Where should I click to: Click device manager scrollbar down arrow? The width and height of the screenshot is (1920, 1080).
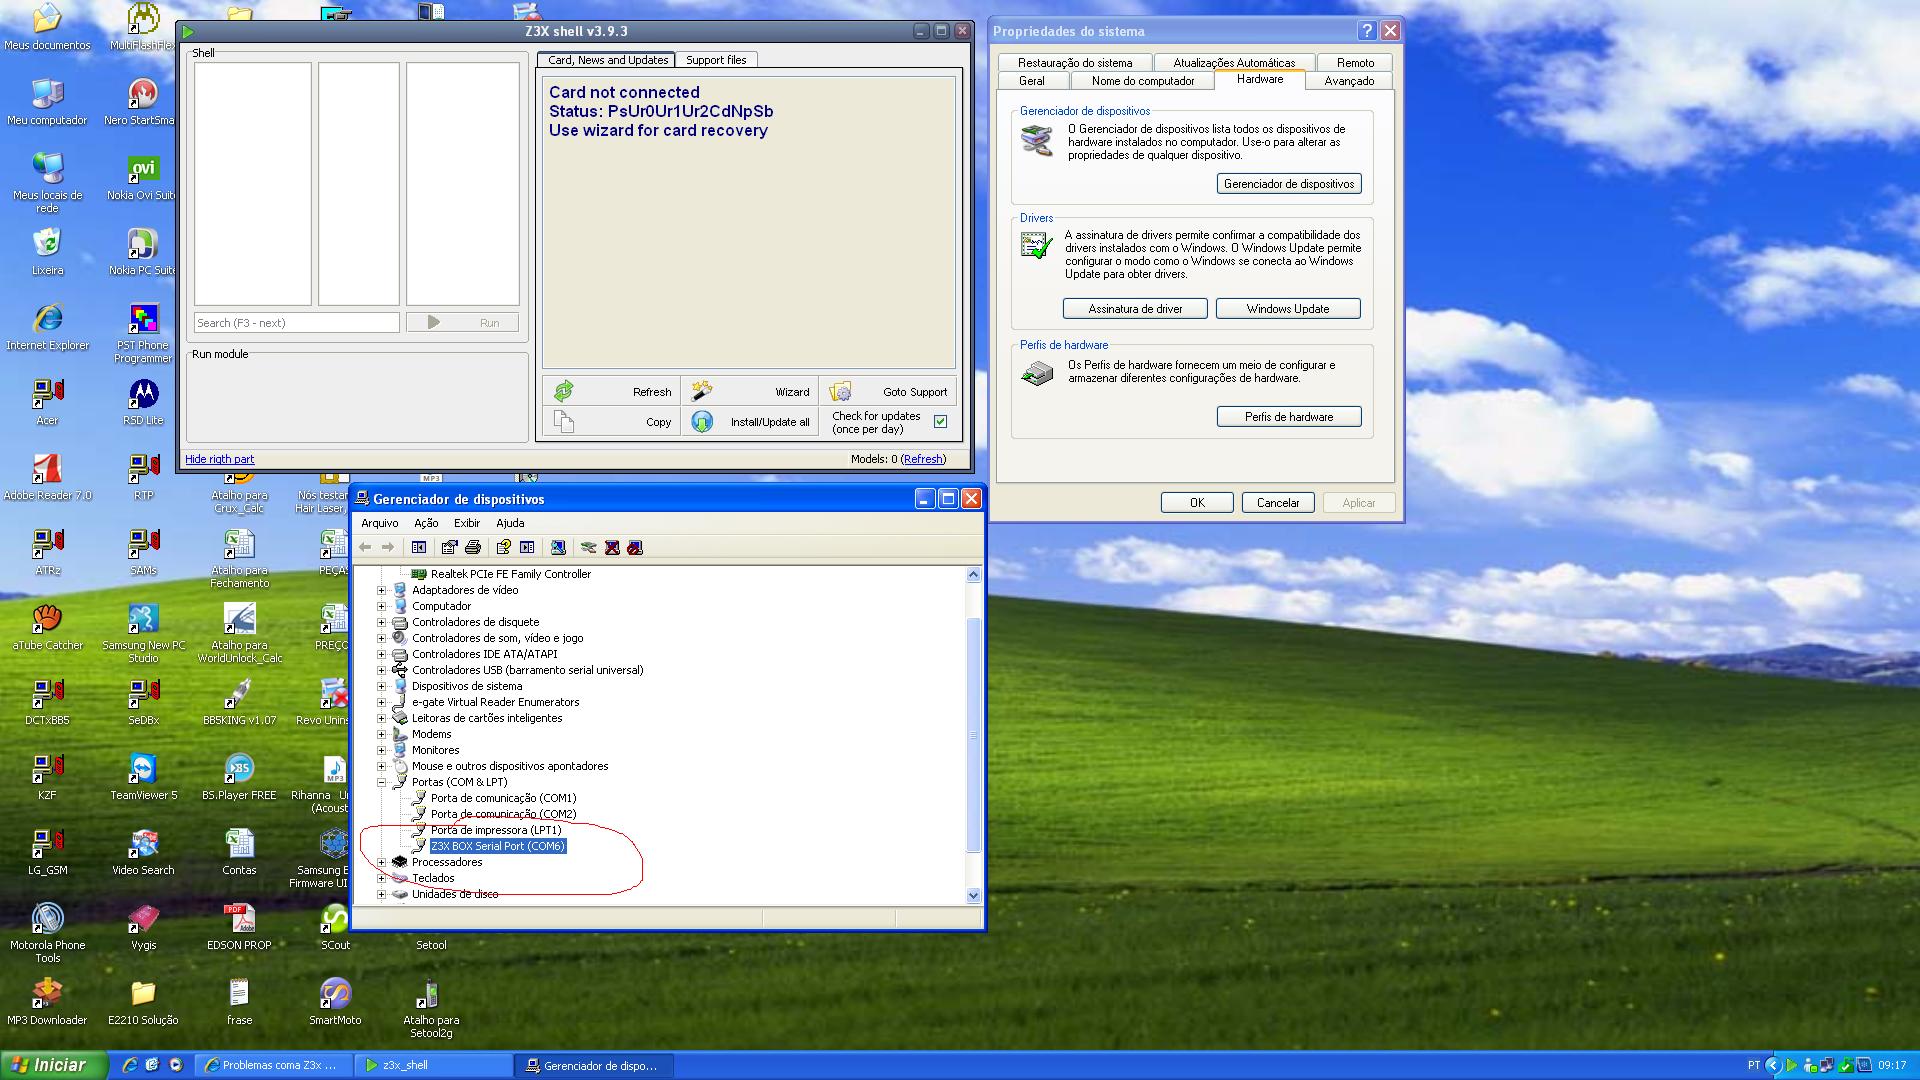coord(974,895)
